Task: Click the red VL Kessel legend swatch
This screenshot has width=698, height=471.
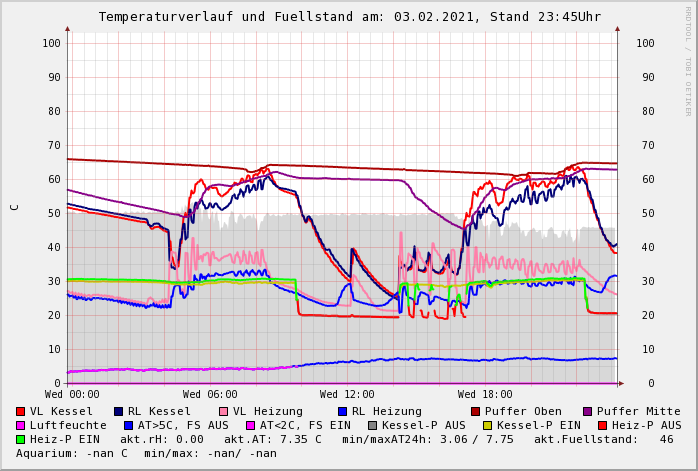Action: (21, 412)
